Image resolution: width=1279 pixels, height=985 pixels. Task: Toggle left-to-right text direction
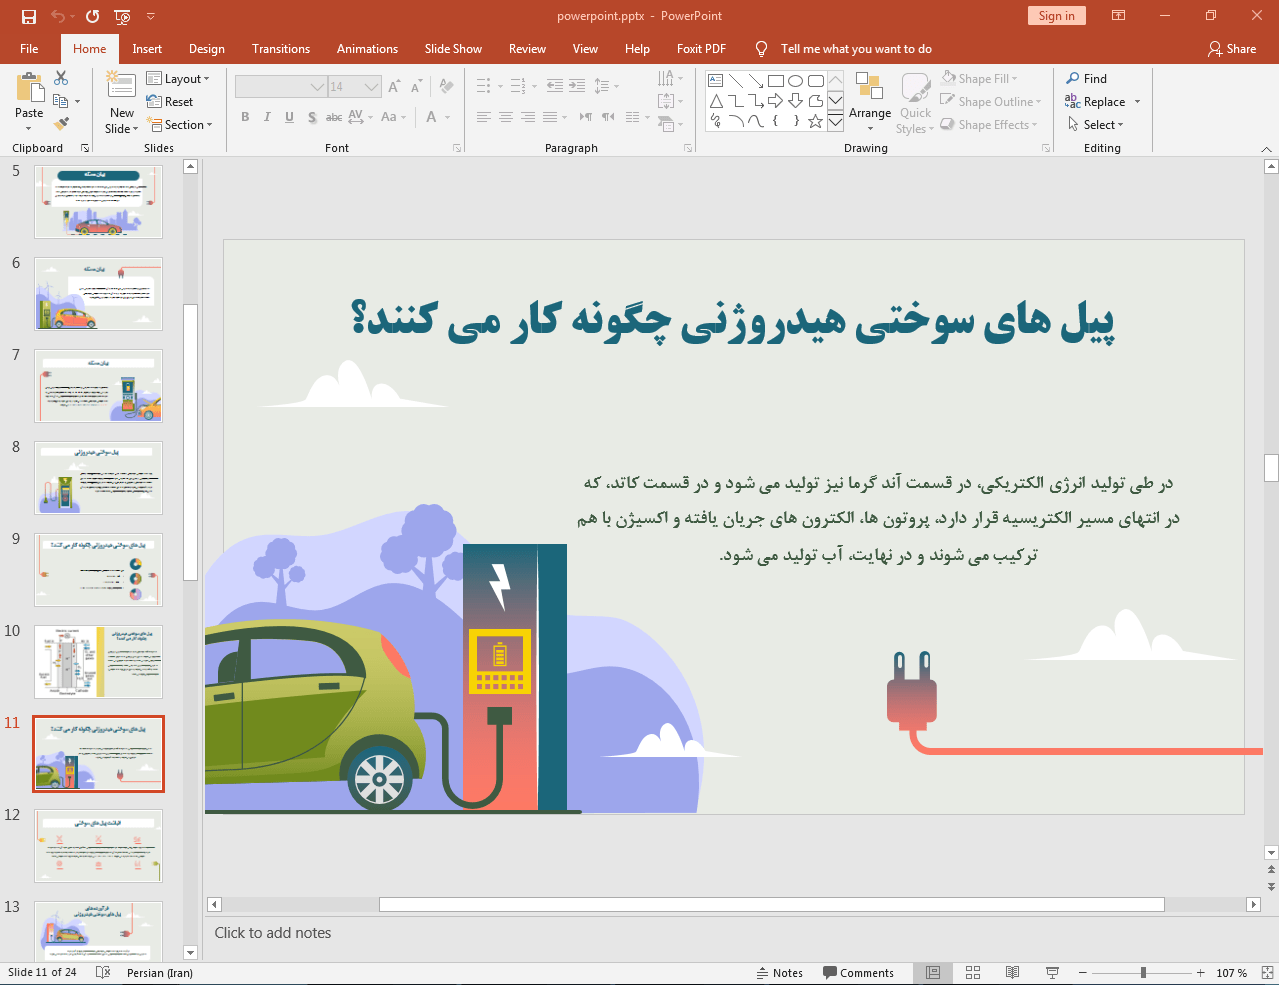coord(586,117)
